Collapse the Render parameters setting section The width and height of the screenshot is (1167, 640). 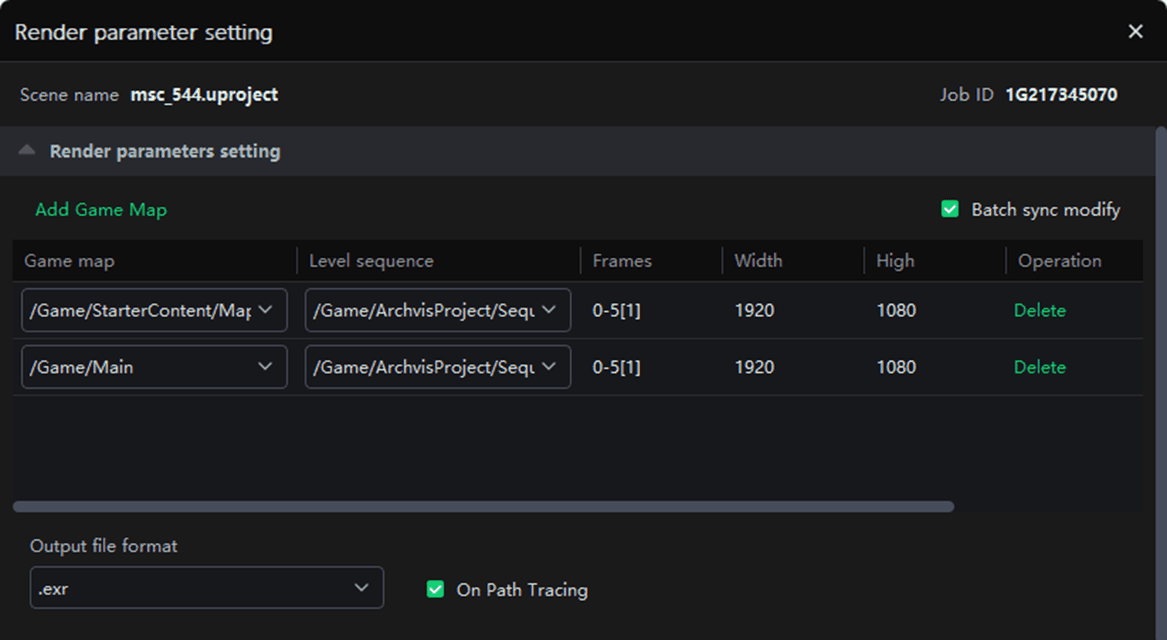28,151
